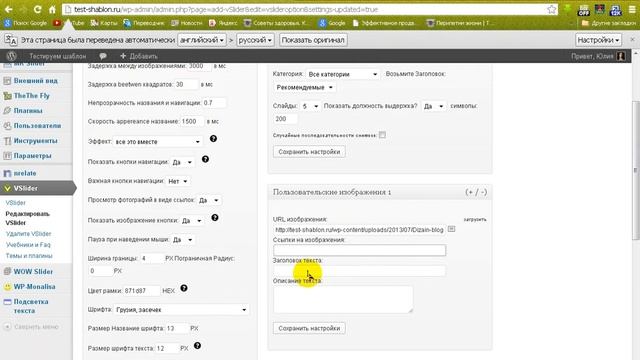Open the target language dropdown русский

(x=255, y=40)
